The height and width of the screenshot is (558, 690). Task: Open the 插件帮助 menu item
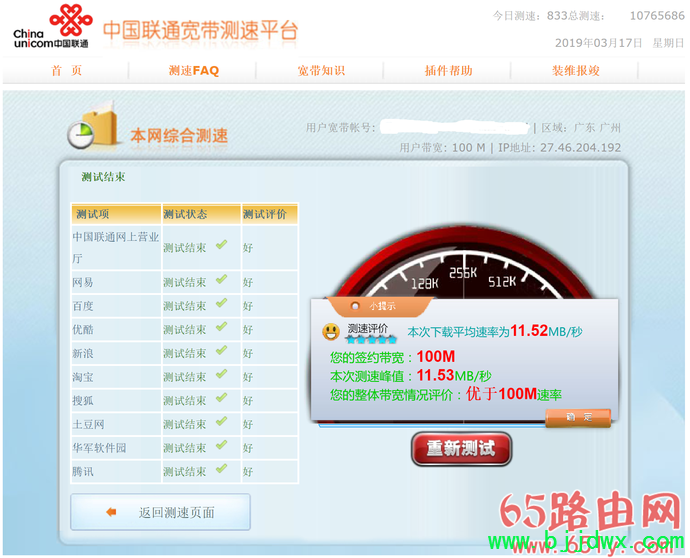coord(448,70)
